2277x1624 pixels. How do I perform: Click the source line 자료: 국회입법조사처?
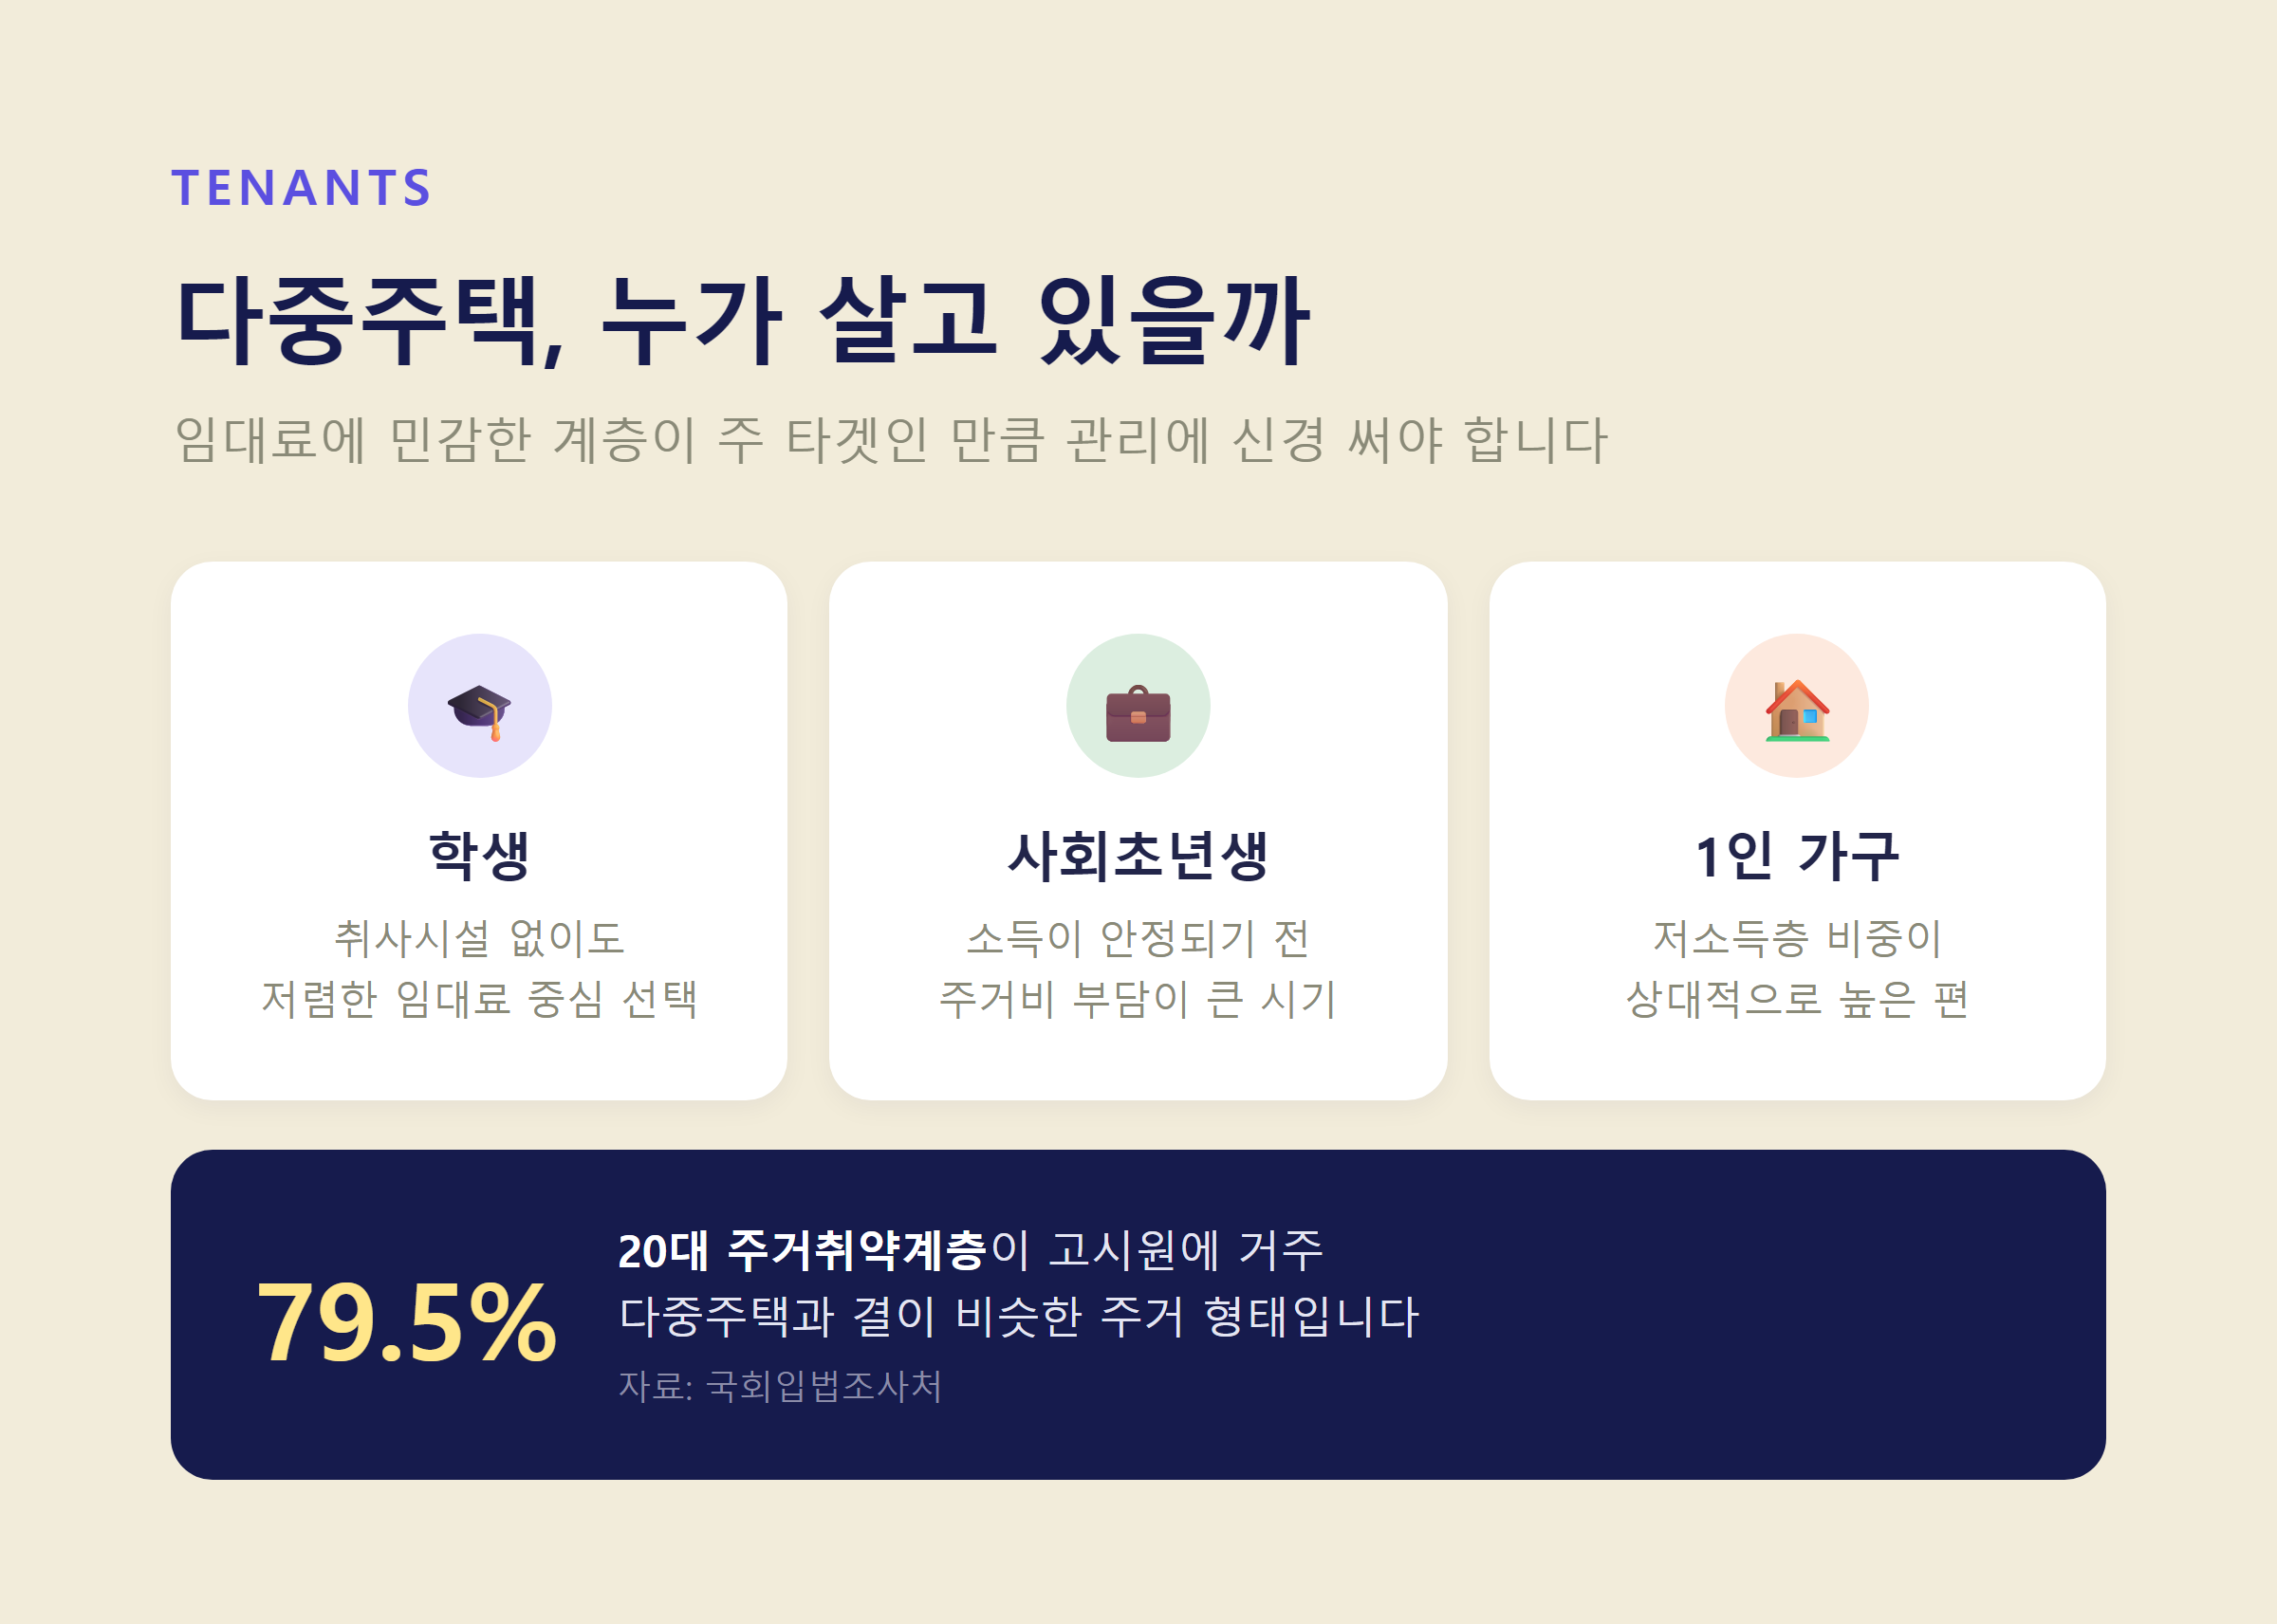pos(780,1386)
